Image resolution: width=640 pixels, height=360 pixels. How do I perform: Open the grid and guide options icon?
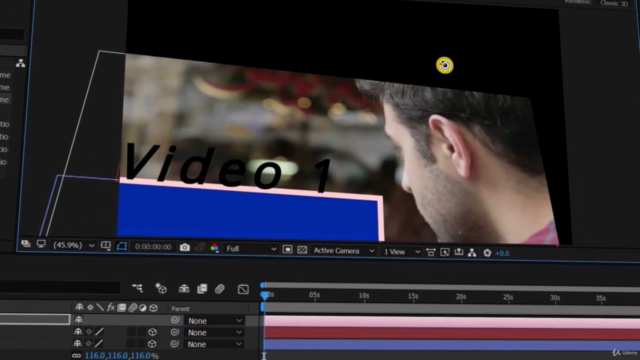pos(106,245)
